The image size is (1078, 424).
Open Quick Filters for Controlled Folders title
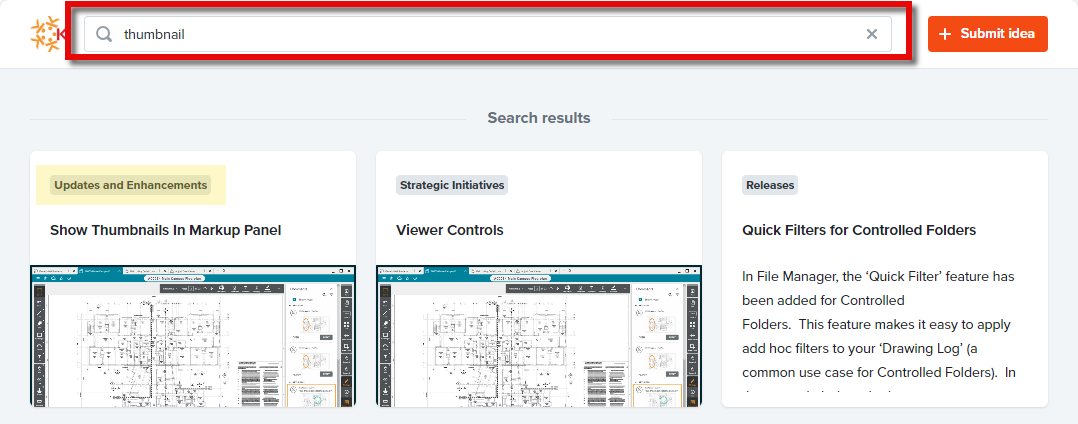click(x=858, y=230)
